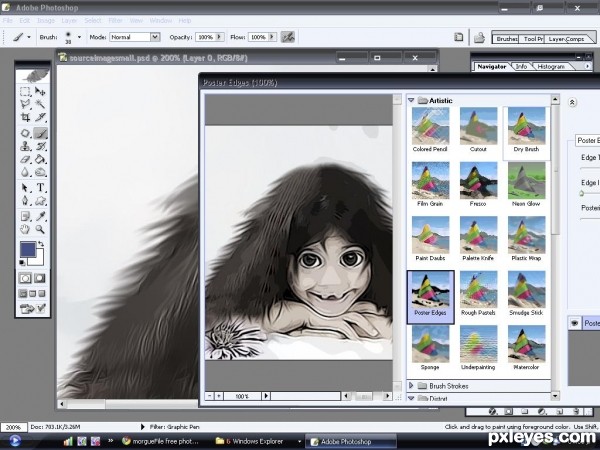Open the Edit menu
The image size is (600, 450).
pos(24,20)
